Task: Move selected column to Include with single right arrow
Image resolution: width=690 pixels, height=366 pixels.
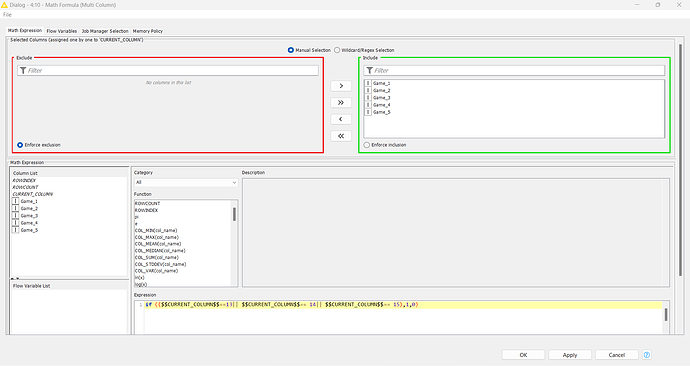Action: [341, 86]
